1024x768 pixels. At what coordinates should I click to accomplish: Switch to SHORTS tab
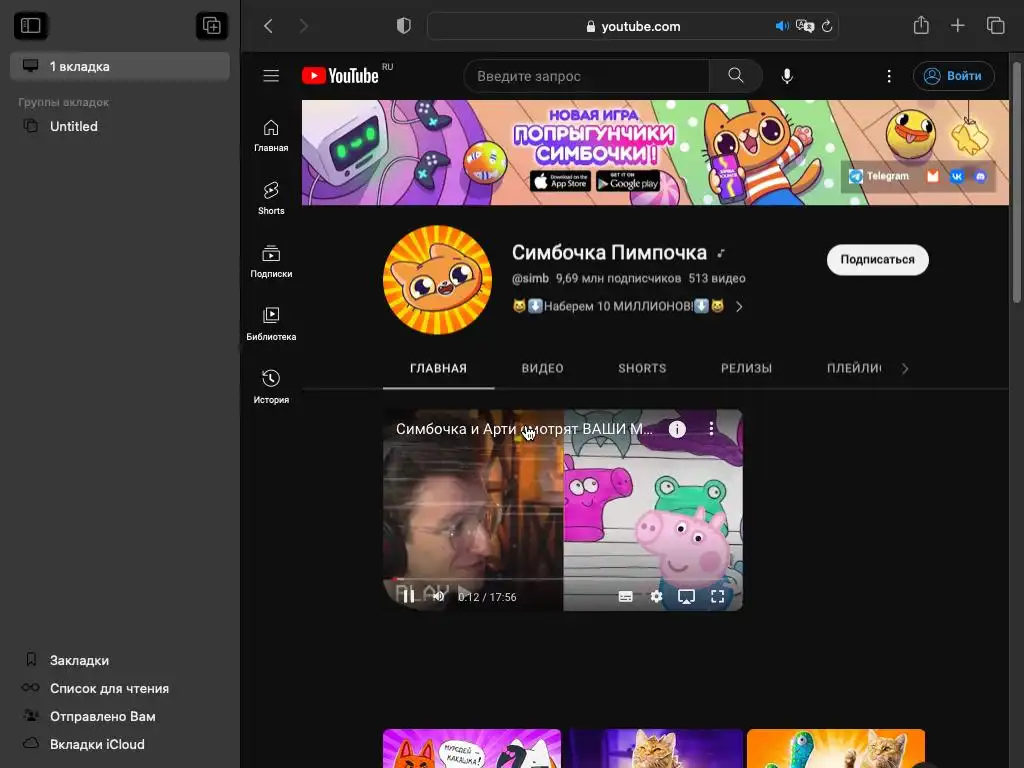[x=642, y=368]
